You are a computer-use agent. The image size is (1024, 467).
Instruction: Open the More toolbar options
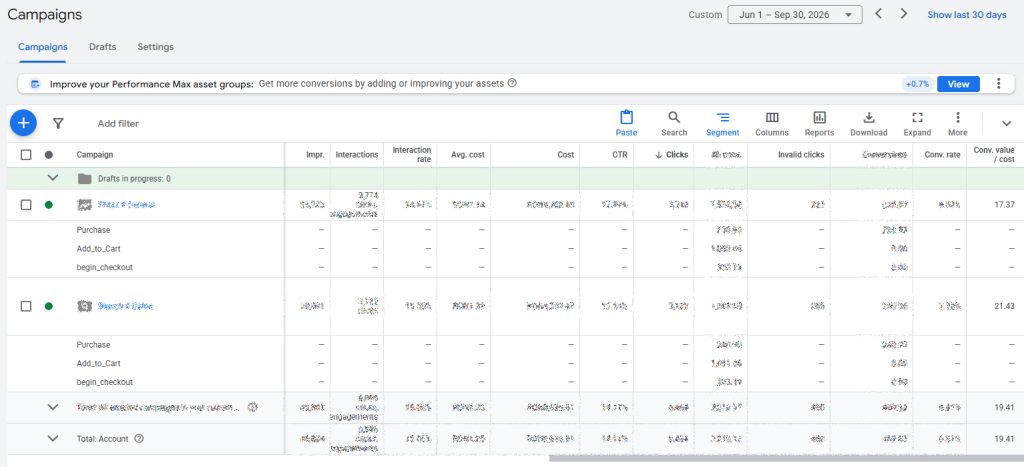957,123
